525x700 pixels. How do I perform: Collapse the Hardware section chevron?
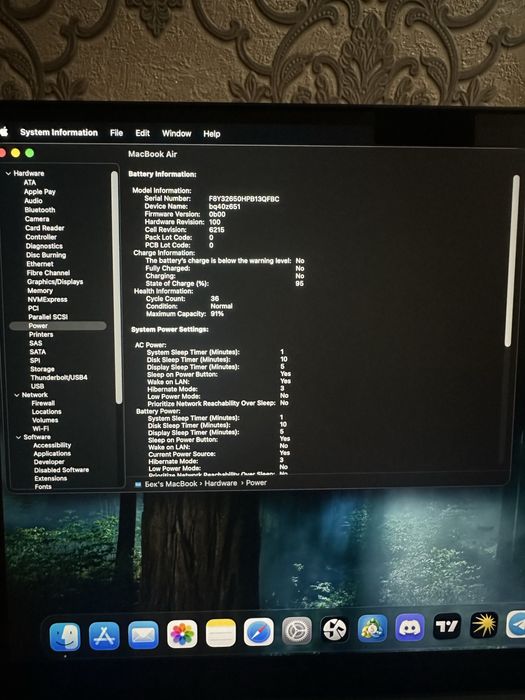pyautogui.click(x=8, y=173)
